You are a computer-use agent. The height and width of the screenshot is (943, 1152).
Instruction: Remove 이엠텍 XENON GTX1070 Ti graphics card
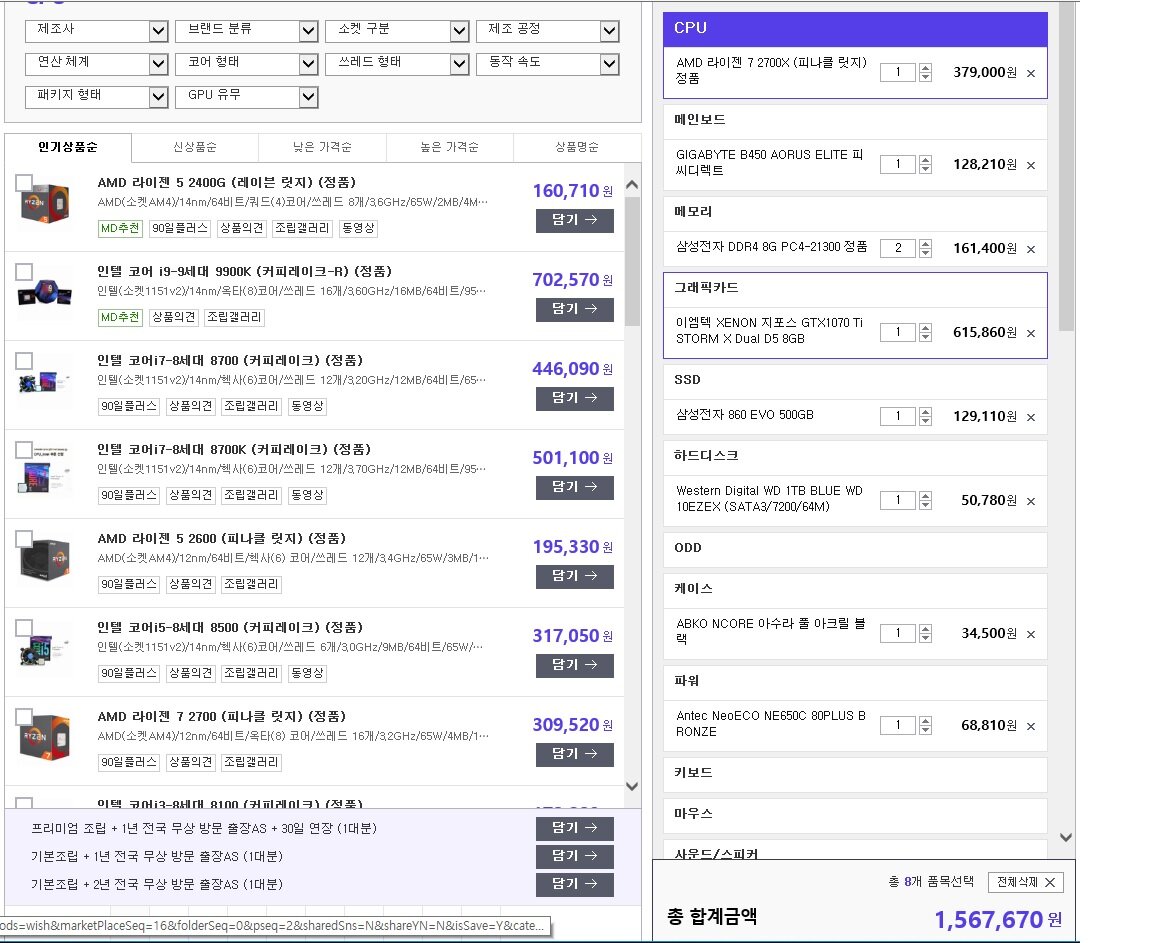(x=1031, y=333)
